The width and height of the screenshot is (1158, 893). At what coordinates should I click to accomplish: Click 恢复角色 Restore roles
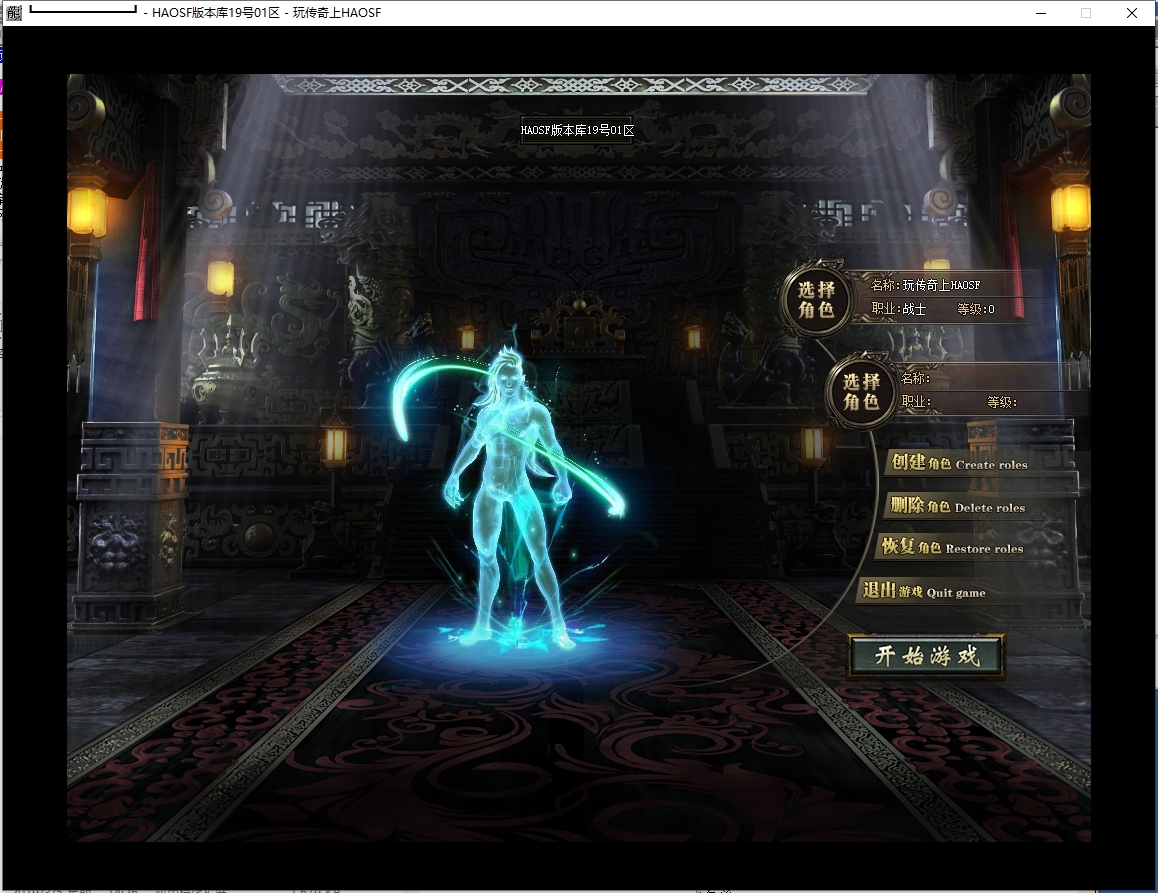pyautogui.click(x=952, y=547)
